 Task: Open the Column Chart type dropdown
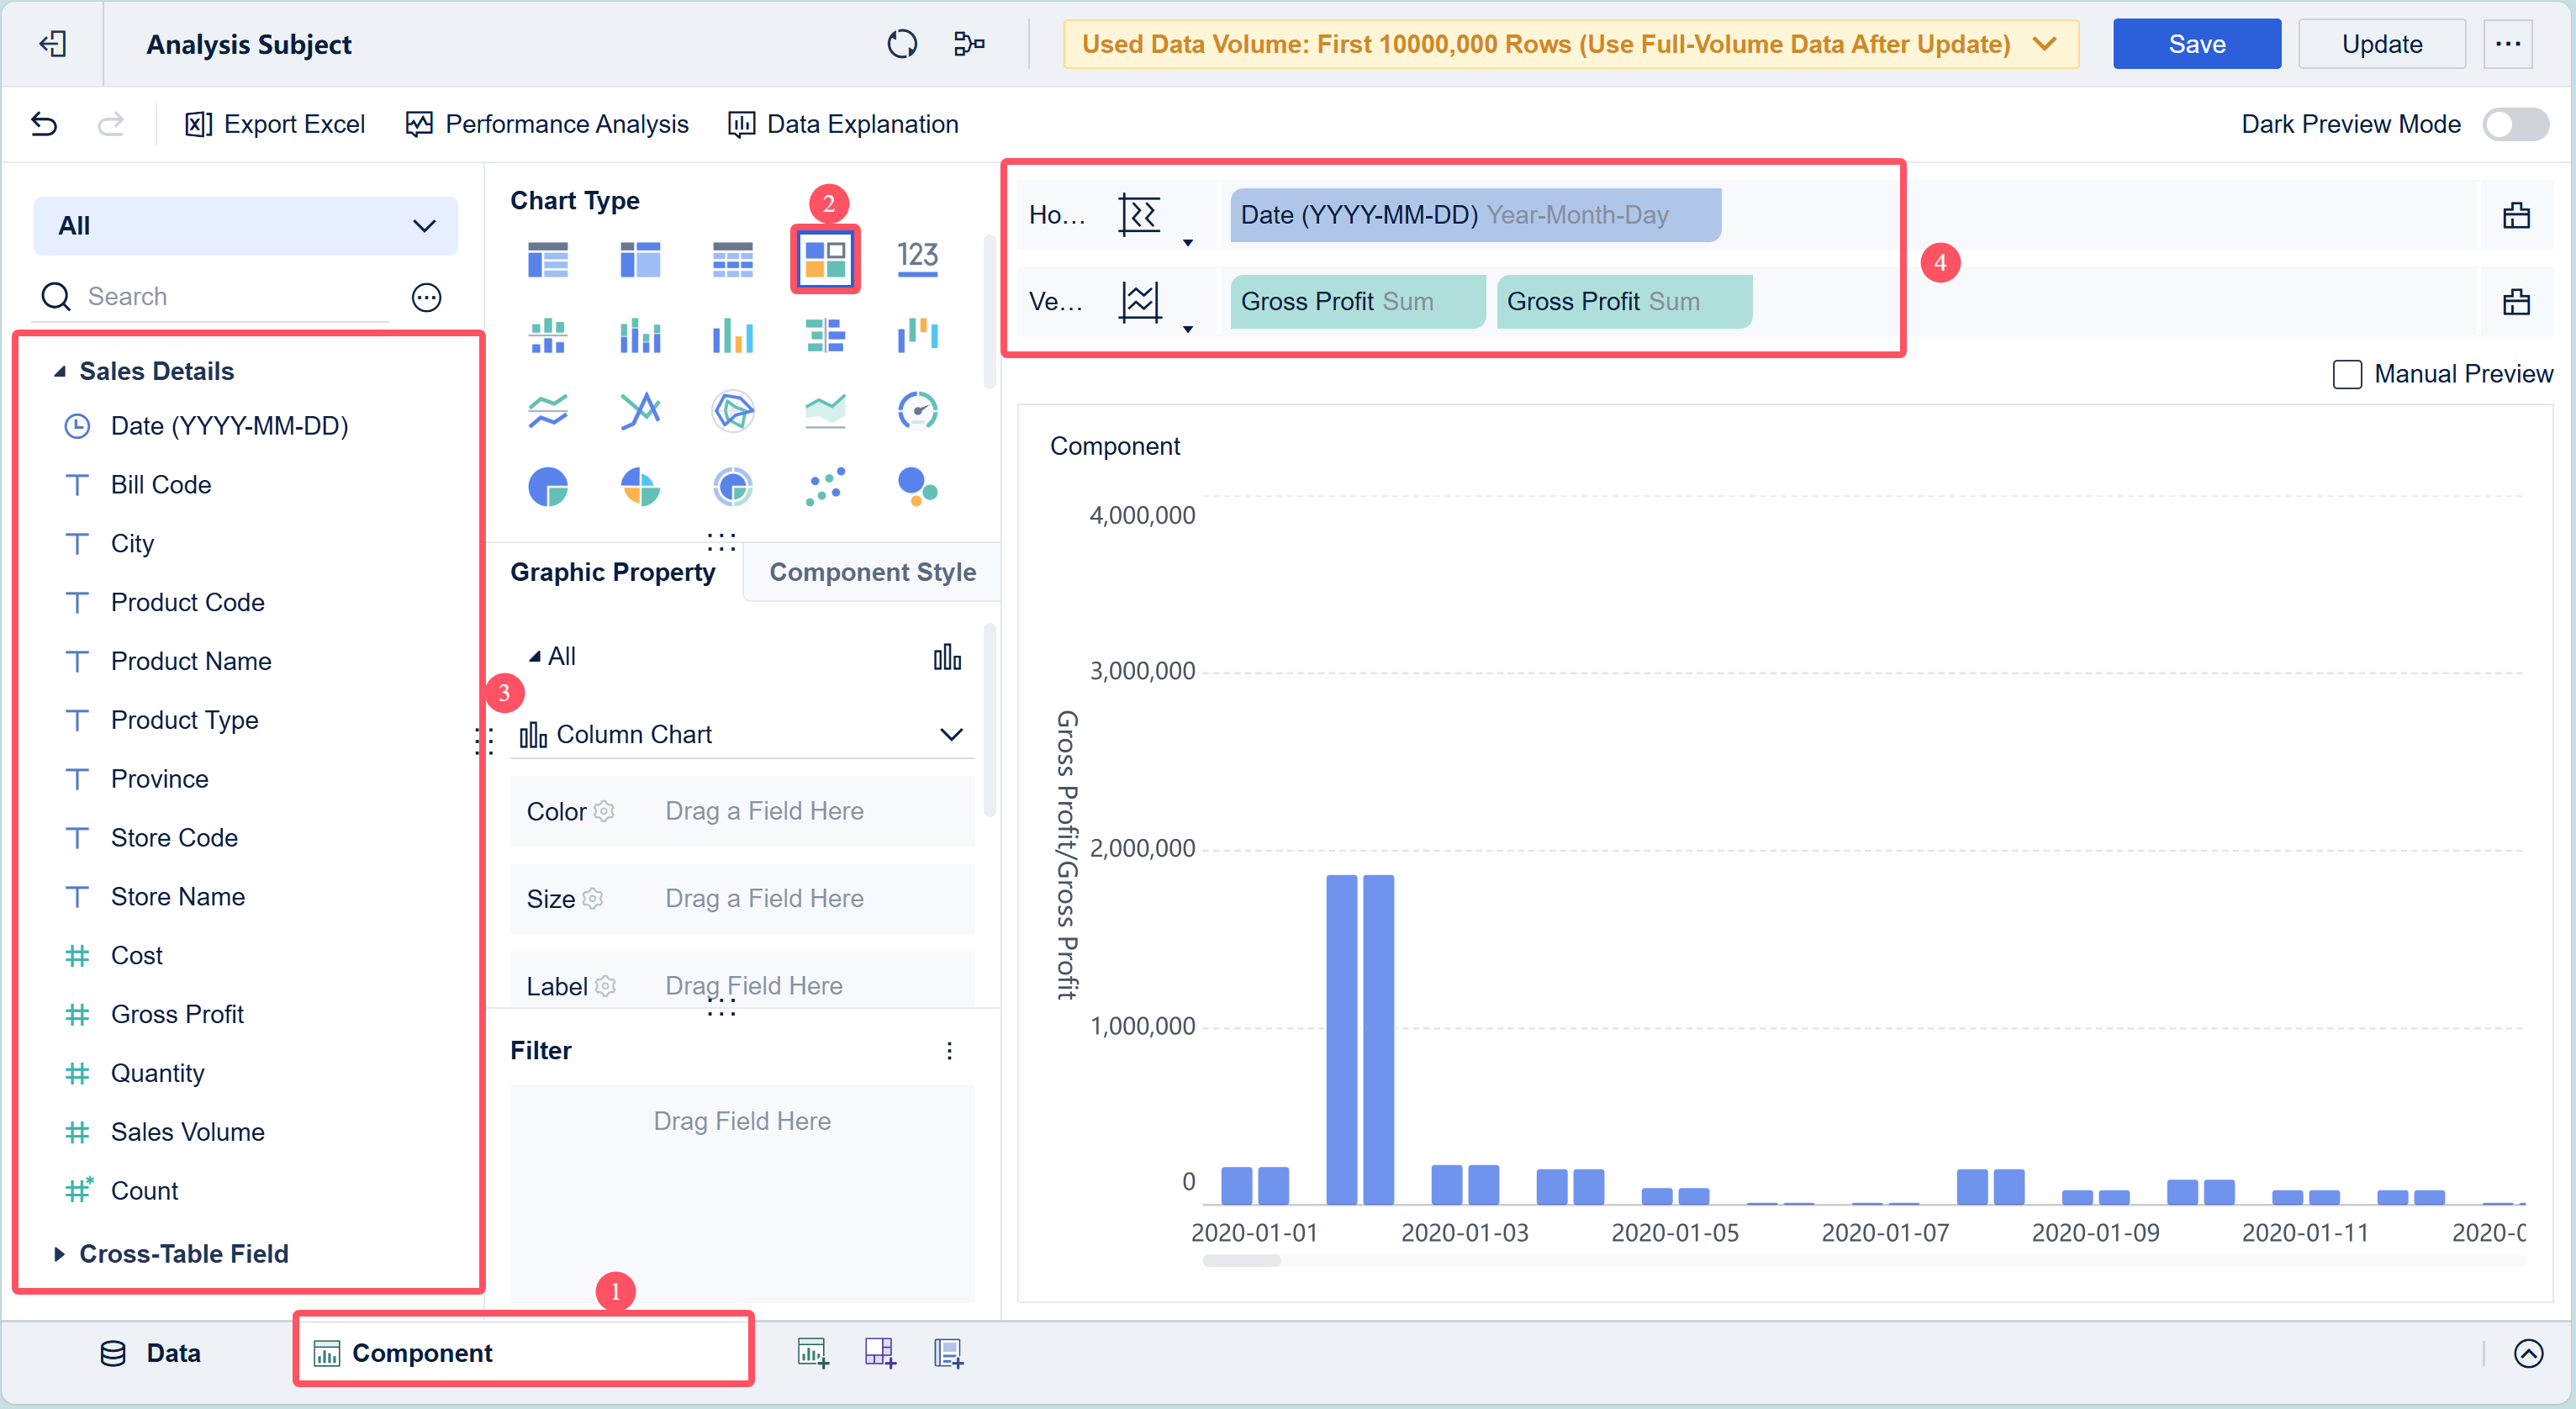tap(741, 734)
